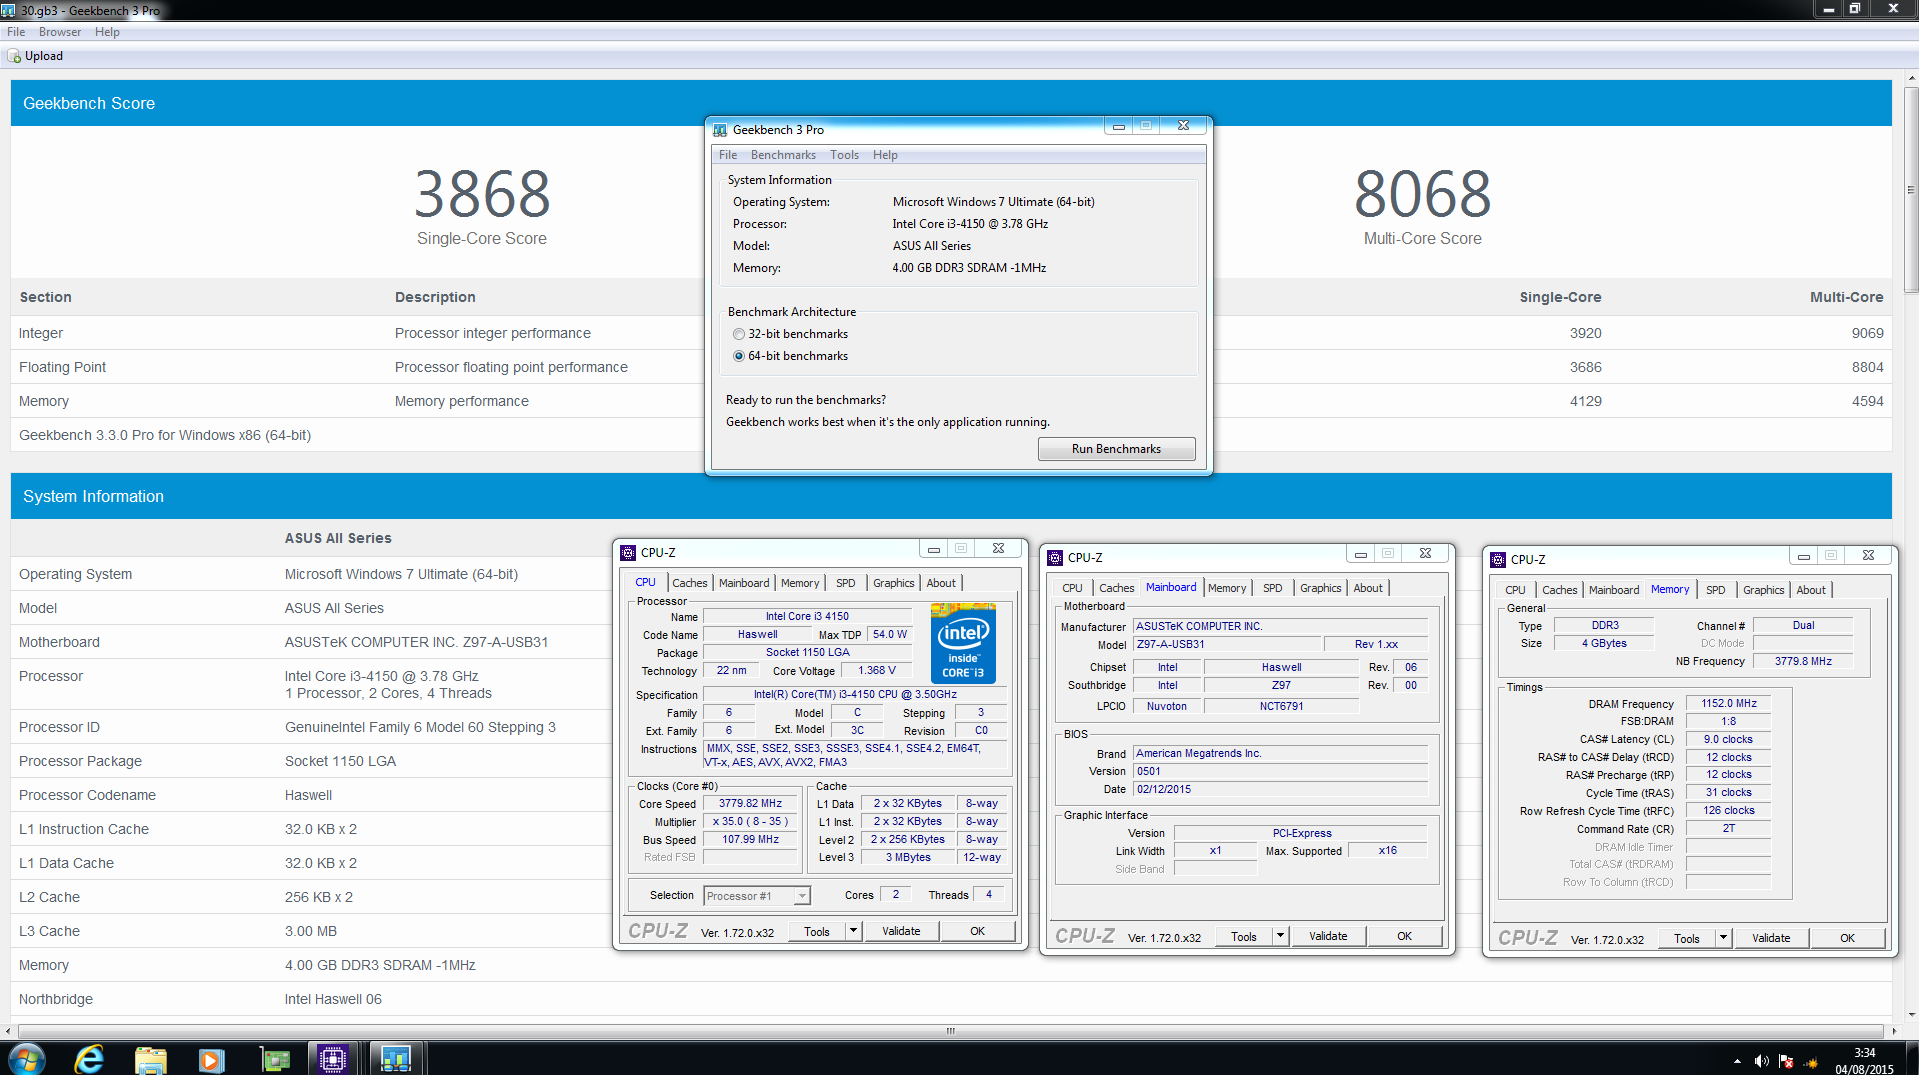Click Core Voltage value 1.368 V
The height and width of the screenshot is (1075, 1919).
[877, 670]
